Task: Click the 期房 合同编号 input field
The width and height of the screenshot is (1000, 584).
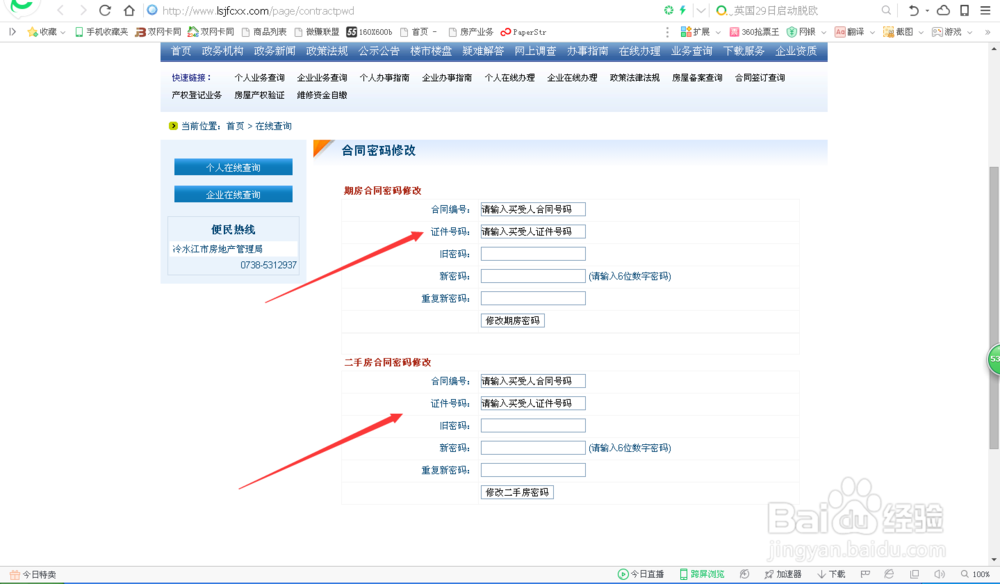Action: [533, 209]
